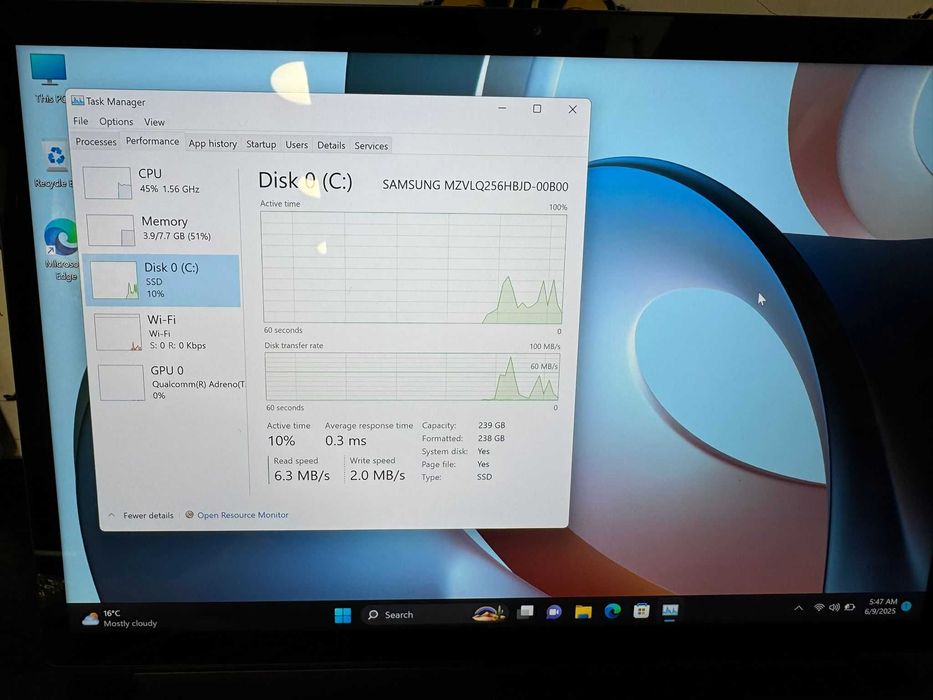This screenshot has height=700, width=933.
Task: Open the This PC desktop icon
Action: pyautogui.click(x=48, y=77)
